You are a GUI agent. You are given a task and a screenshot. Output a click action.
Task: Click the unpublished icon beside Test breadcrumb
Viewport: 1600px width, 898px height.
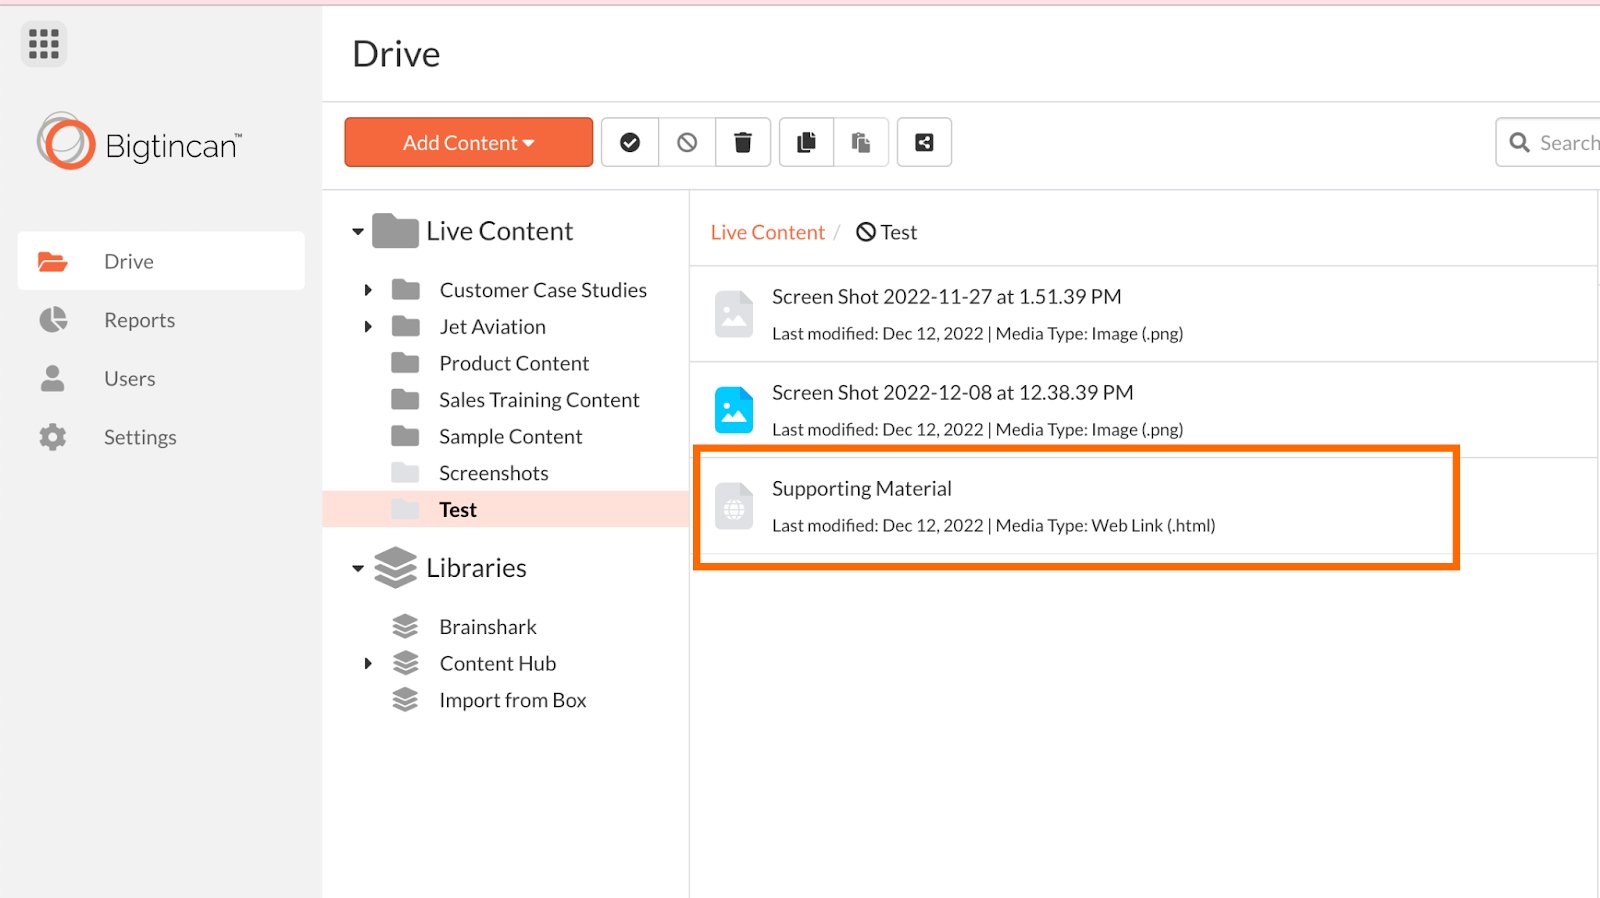866,232
